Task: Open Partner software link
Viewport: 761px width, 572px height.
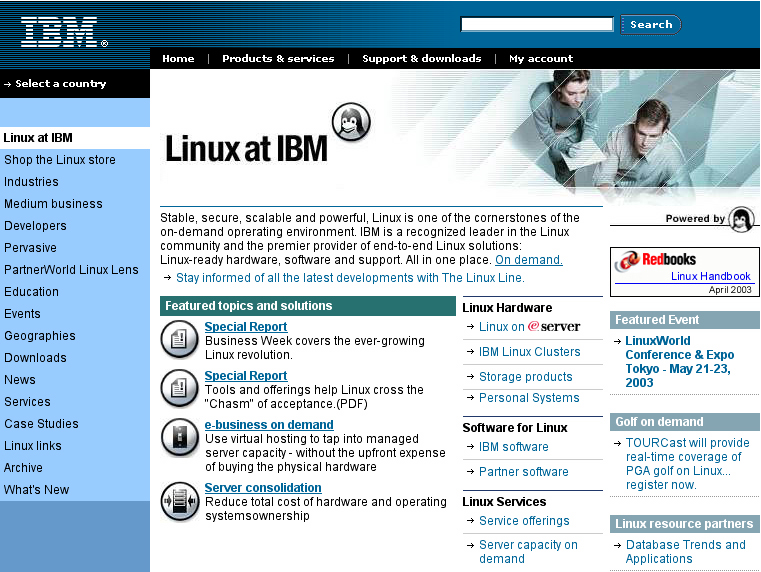Action: click(524, 472)
